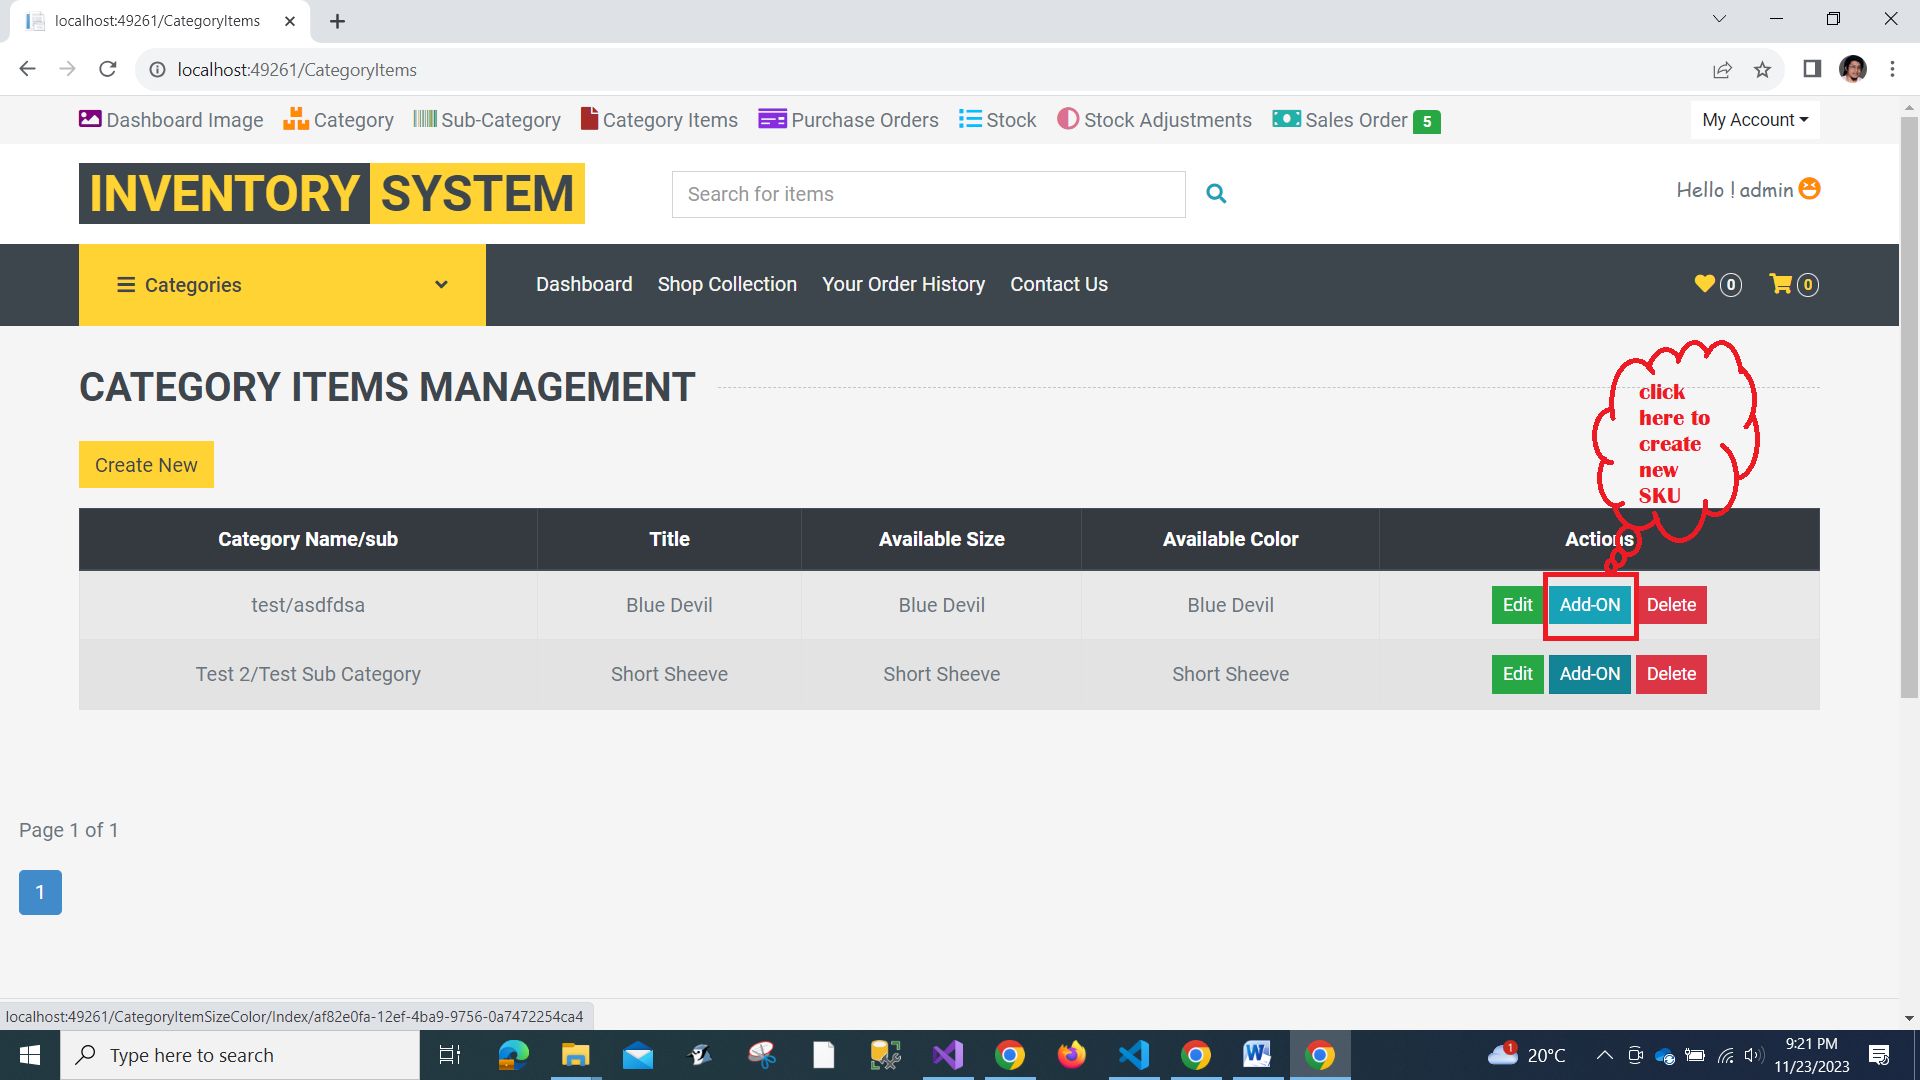Go to Your Order History
This screenshot has height=1080, width=1920.
tap(903, 284)
